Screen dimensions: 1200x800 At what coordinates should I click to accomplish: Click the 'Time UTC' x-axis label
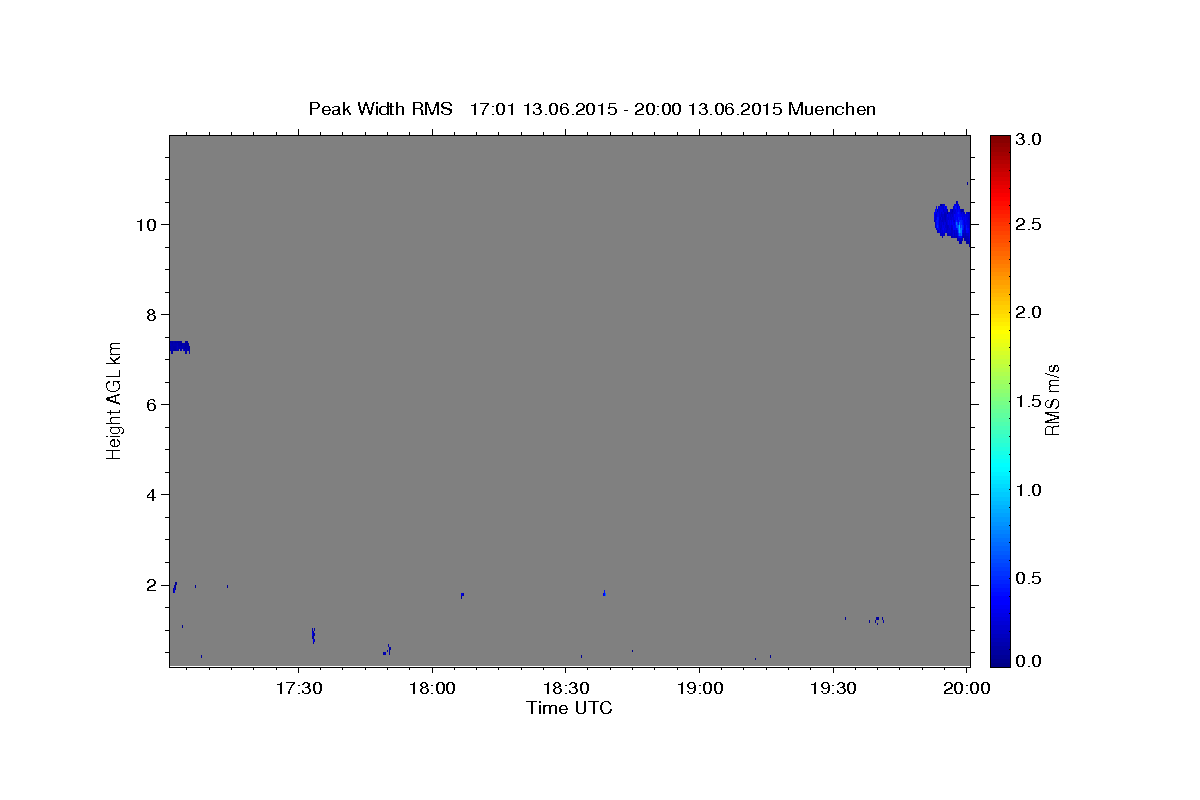coord(569,708)
